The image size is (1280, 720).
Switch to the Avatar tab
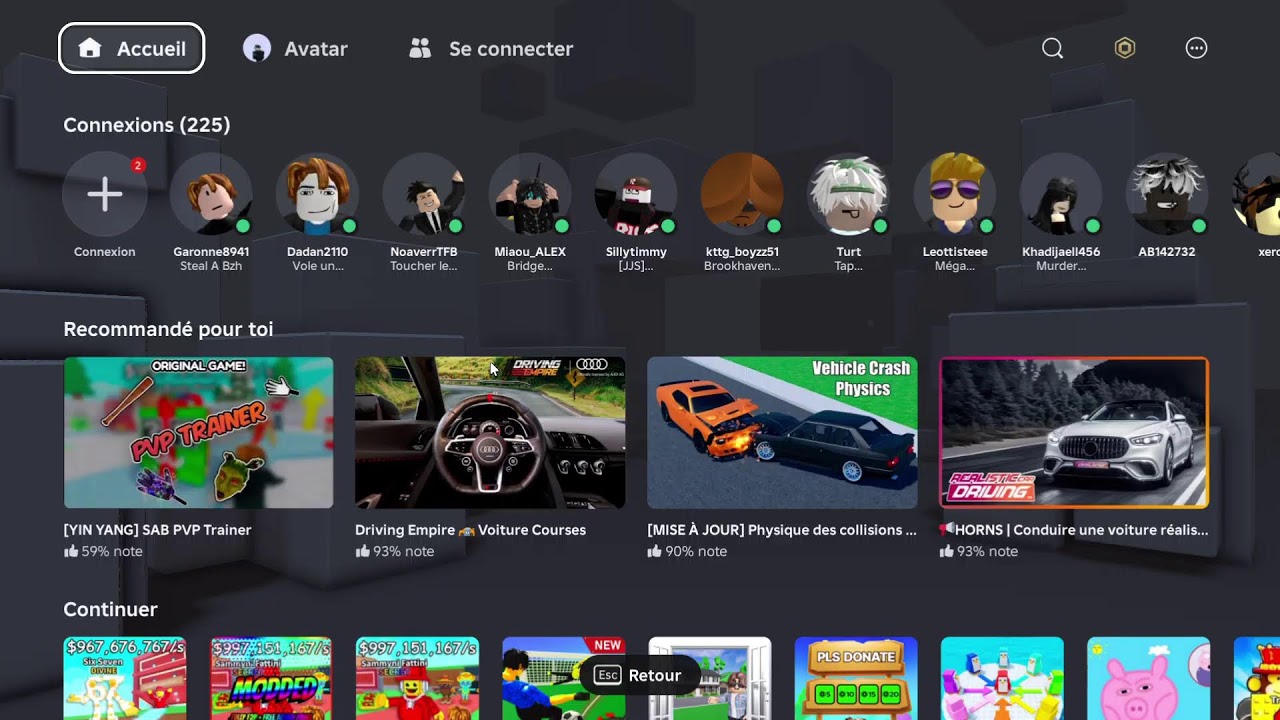tap(295, 48)
